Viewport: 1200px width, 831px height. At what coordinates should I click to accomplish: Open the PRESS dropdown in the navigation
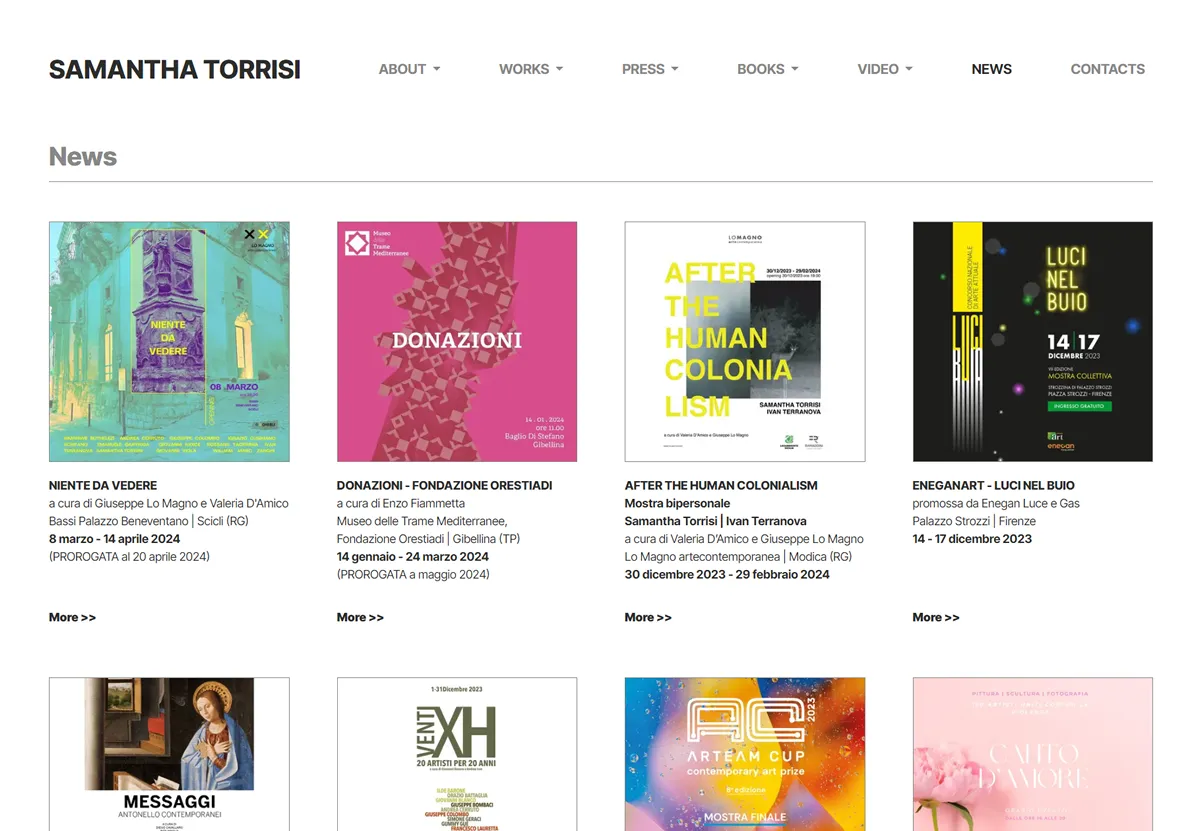click(650, 69)
